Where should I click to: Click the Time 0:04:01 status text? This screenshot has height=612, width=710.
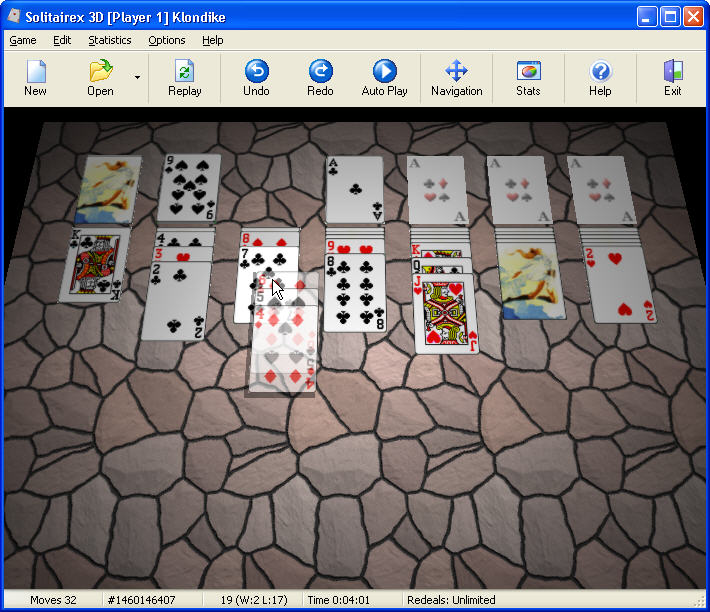tap(338, 600)
